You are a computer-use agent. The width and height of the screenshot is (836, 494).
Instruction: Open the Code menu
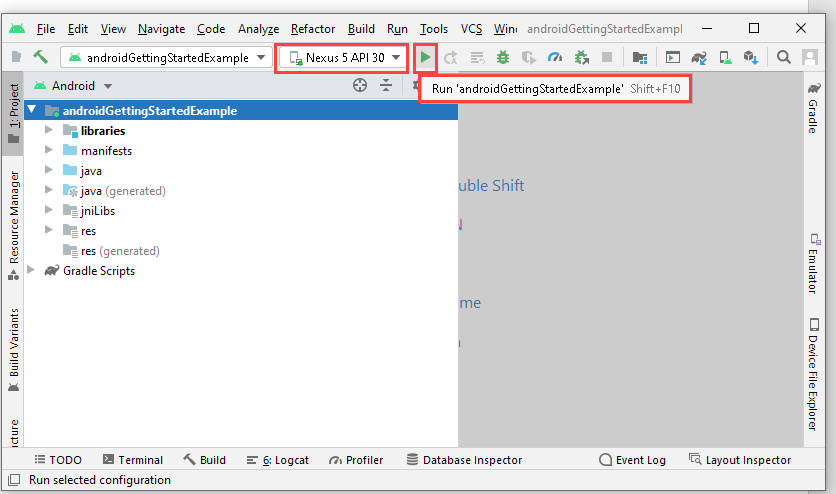(211, 29)
